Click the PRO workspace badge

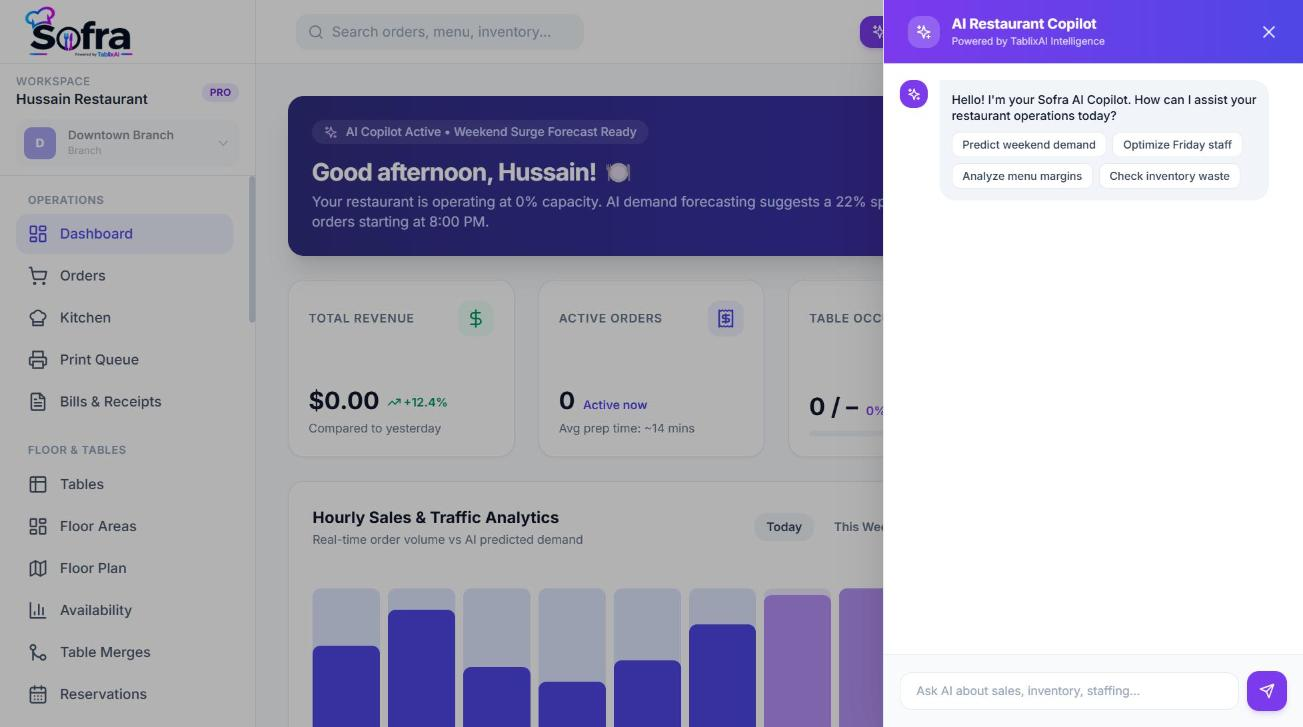[220, 92]
